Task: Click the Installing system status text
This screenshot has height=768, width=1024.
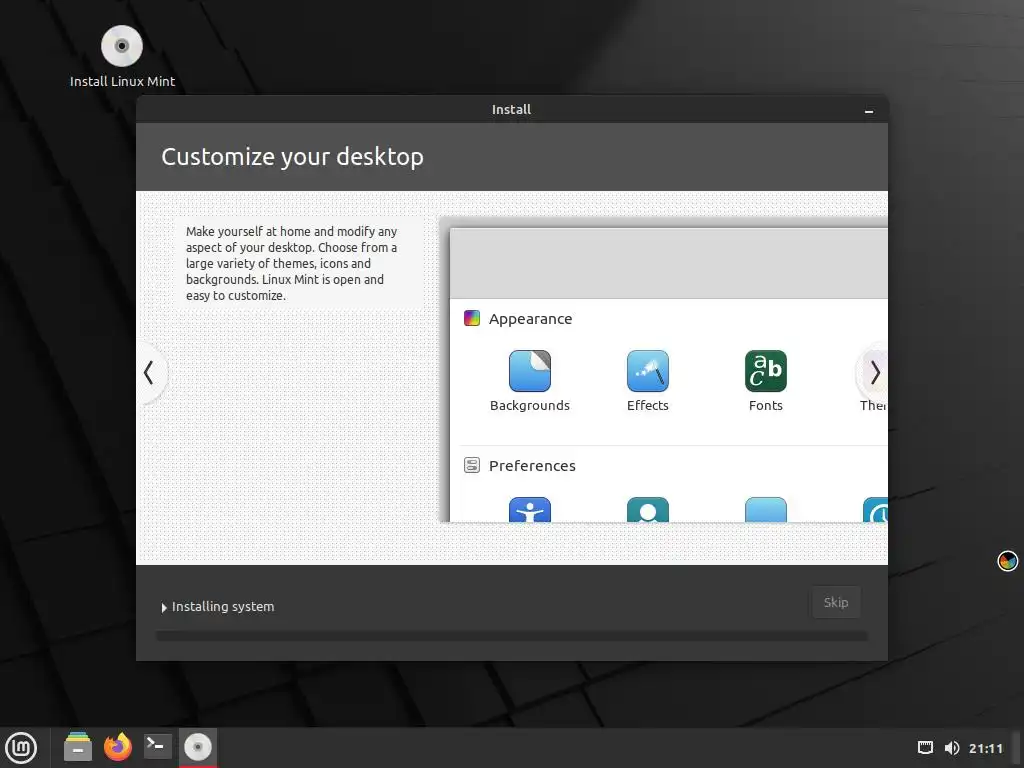Action: click(223, 607)
